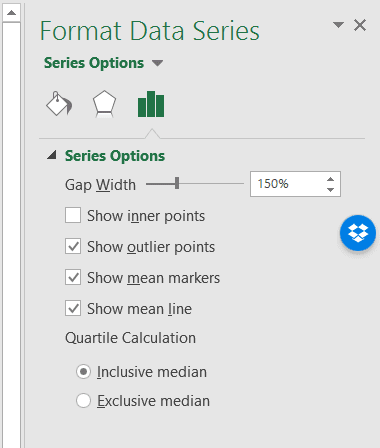Click the scrollbar up arrow
Viewport: 380px width, 448px height.
(11, 13)
